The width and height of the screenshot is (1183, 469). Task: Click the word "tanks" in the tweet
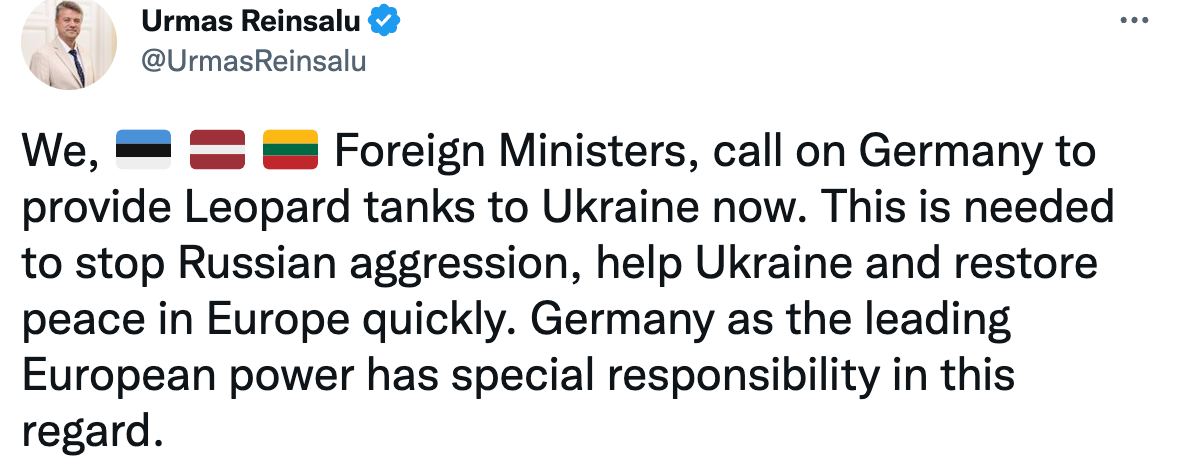pyautogui.click(x=417, y=209)
